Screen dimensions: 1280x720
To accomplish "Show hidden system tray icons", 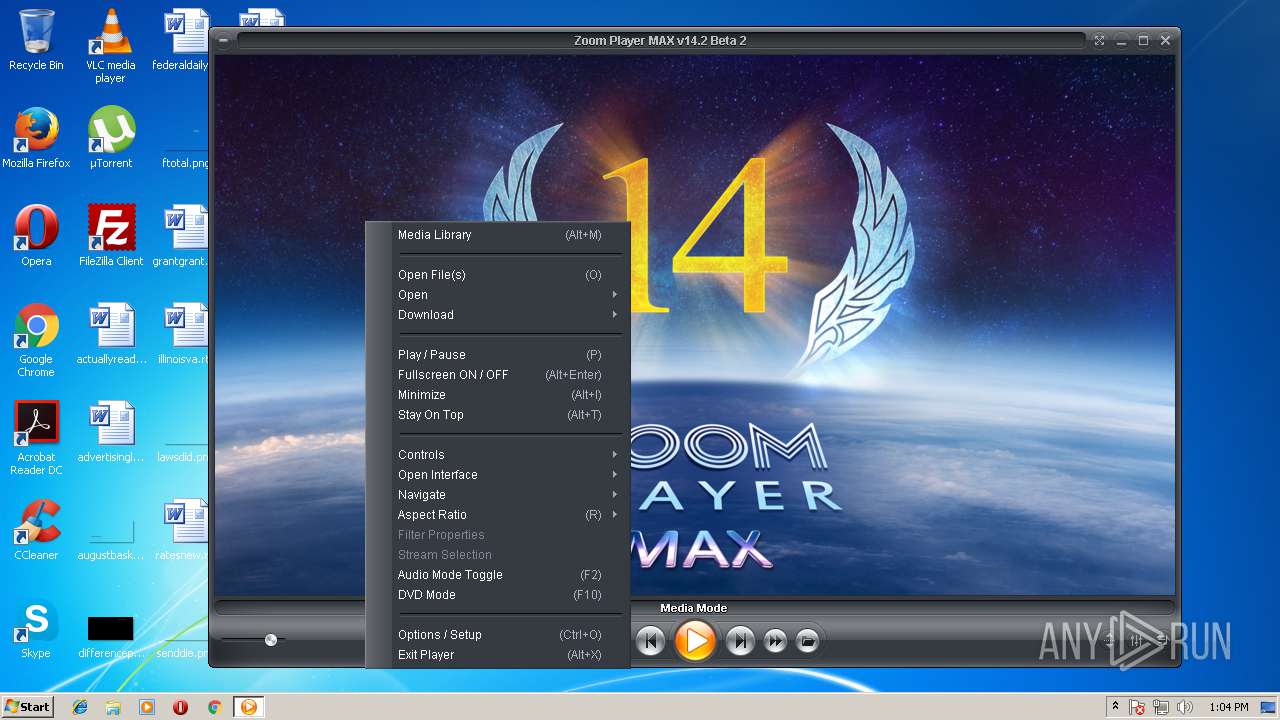I will click(x=1115, y=706).
